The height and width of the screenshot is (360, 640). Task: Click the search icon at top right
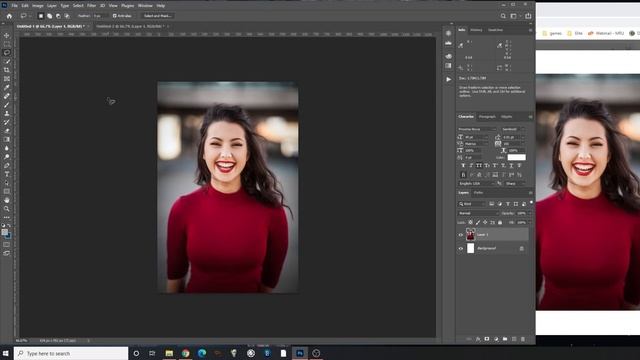tap(503, 16)
